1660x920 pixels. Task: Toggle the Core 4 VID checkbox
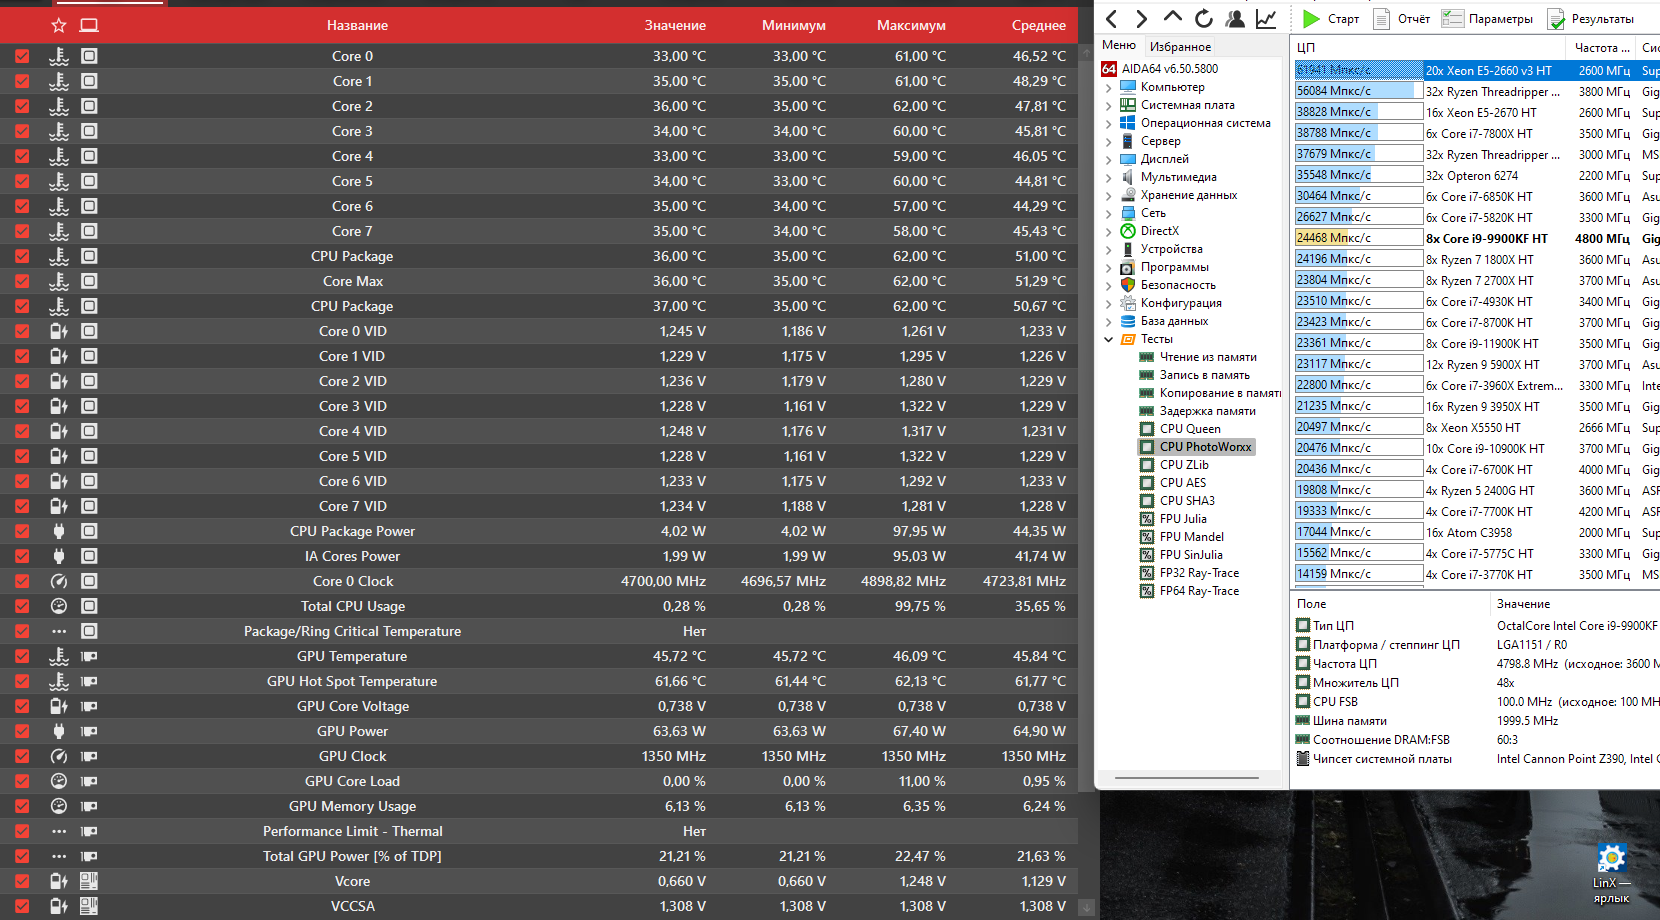22,431
